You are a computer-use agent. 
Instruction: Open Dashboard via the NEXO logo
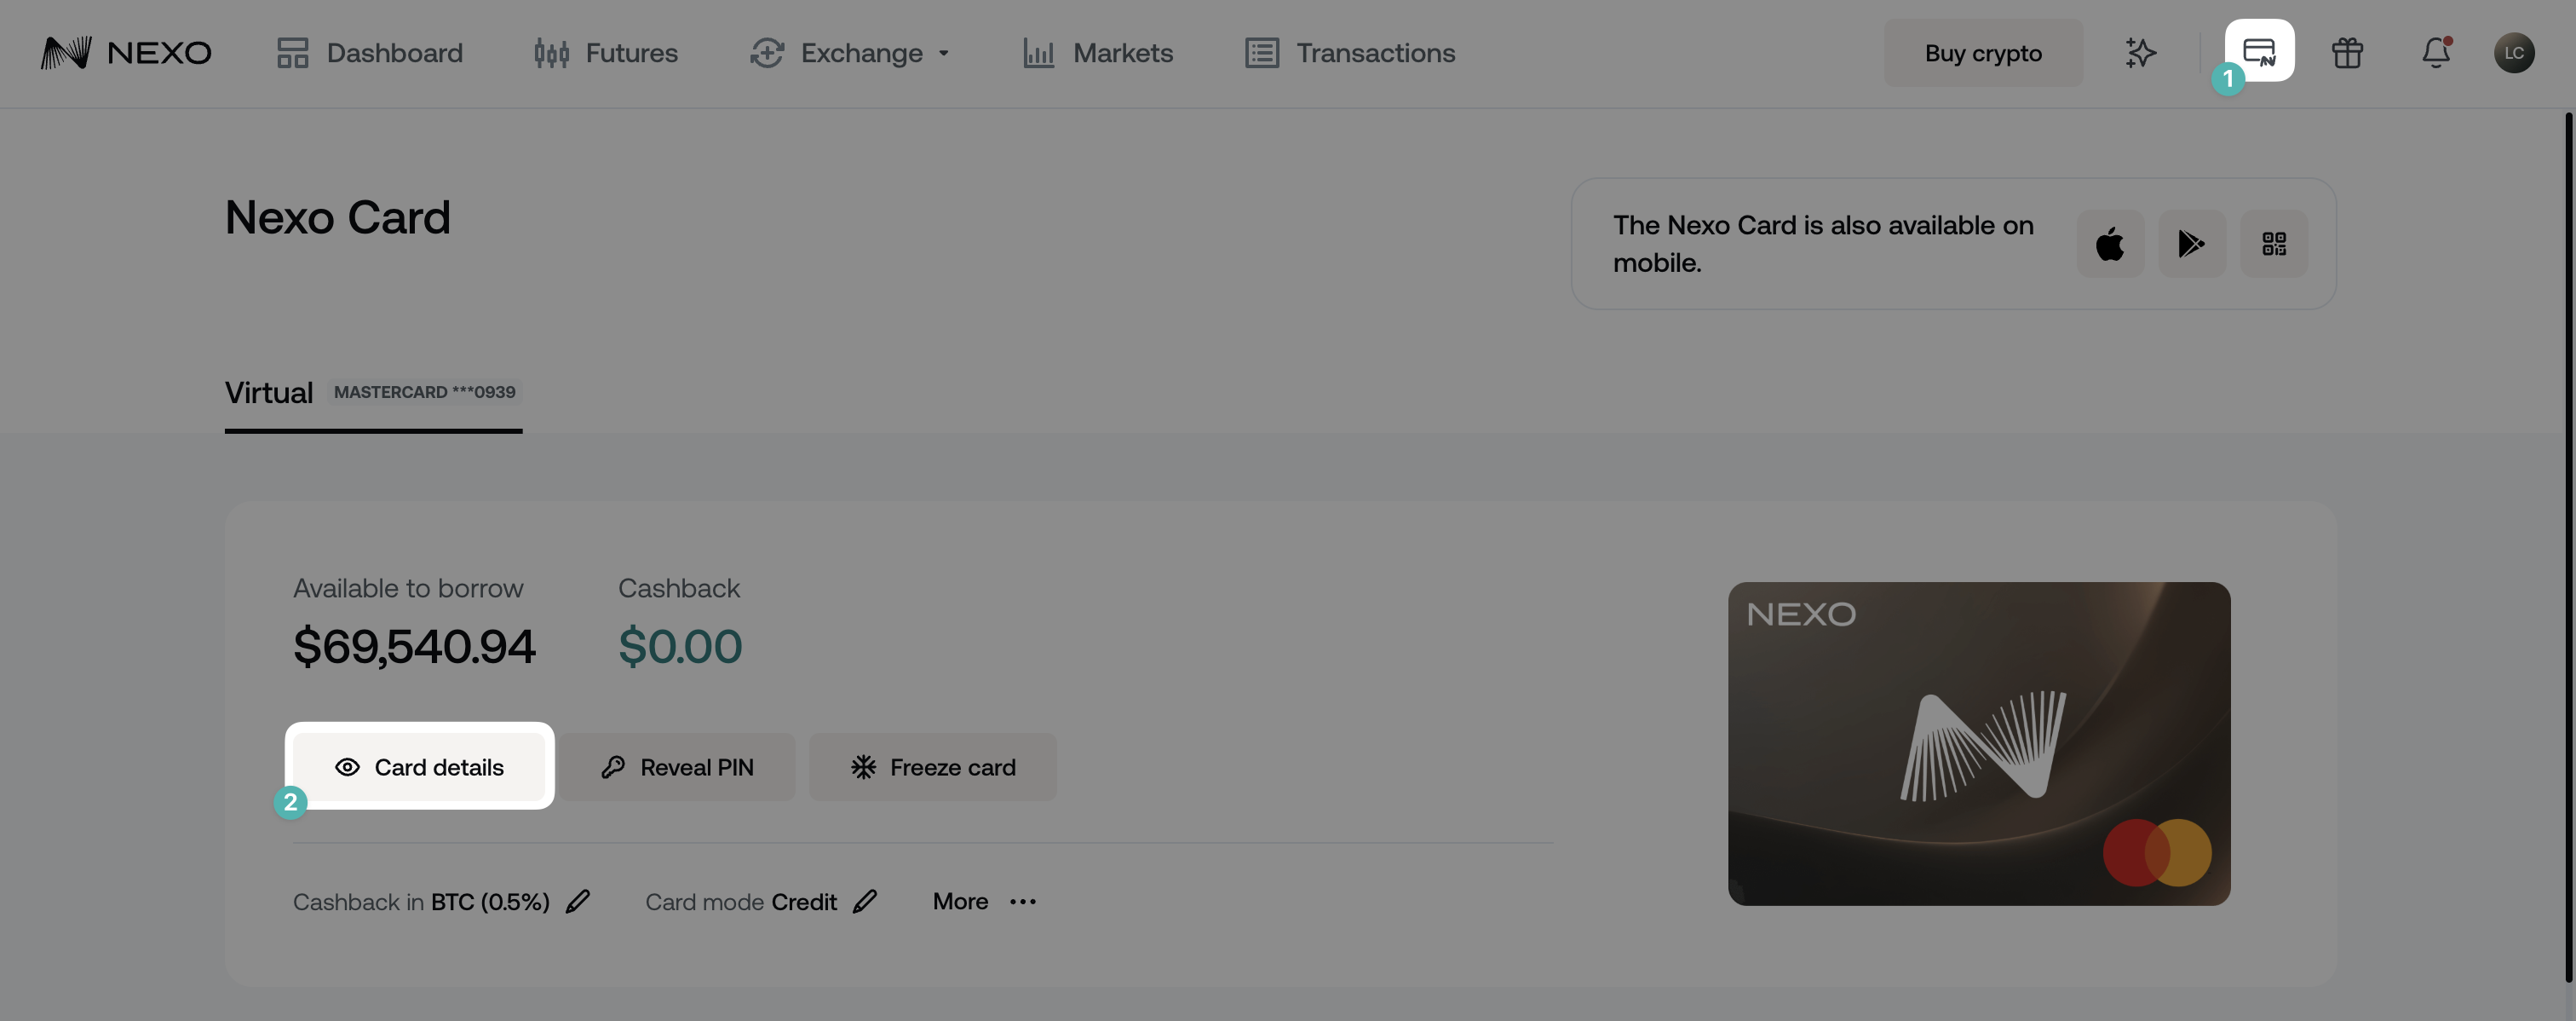(x=127, y=53)
